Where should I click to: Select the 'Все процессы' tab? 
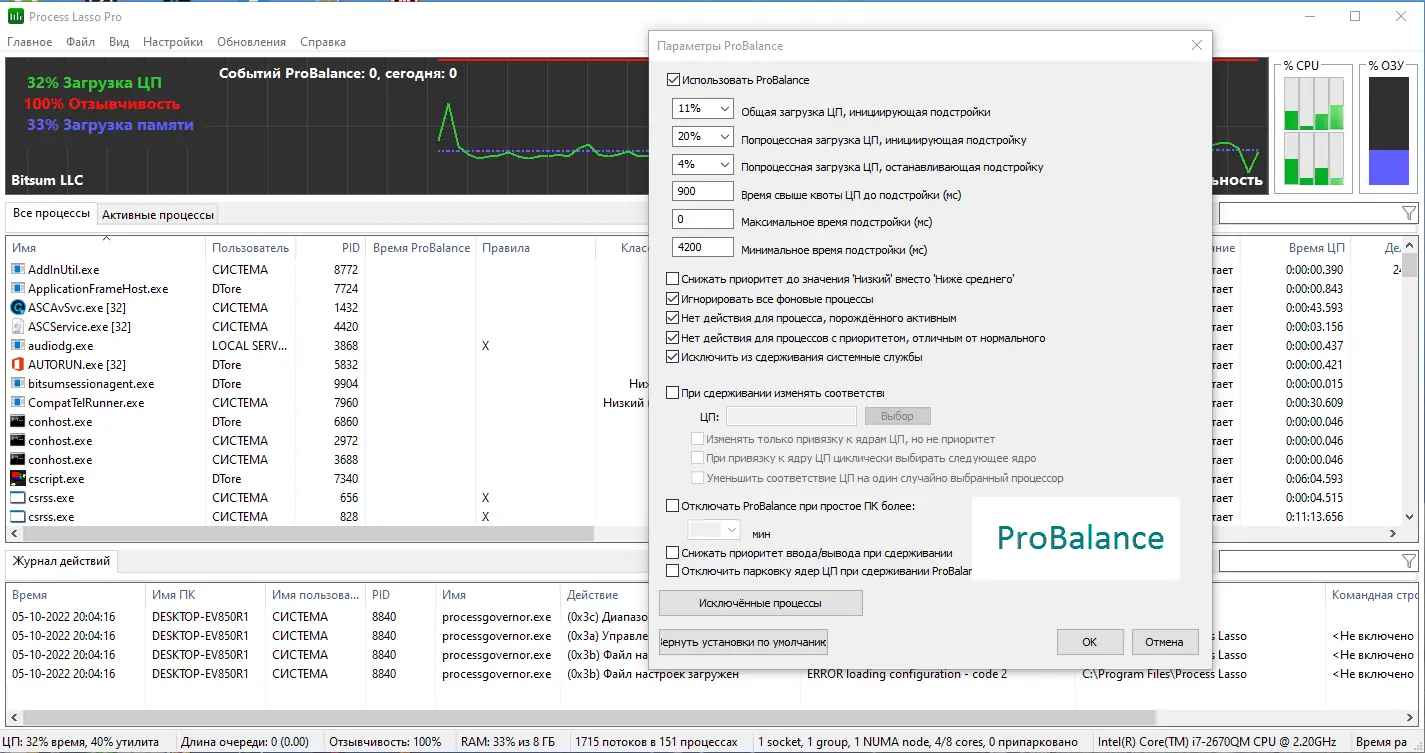pyautogui.click(x=51, y=214)
